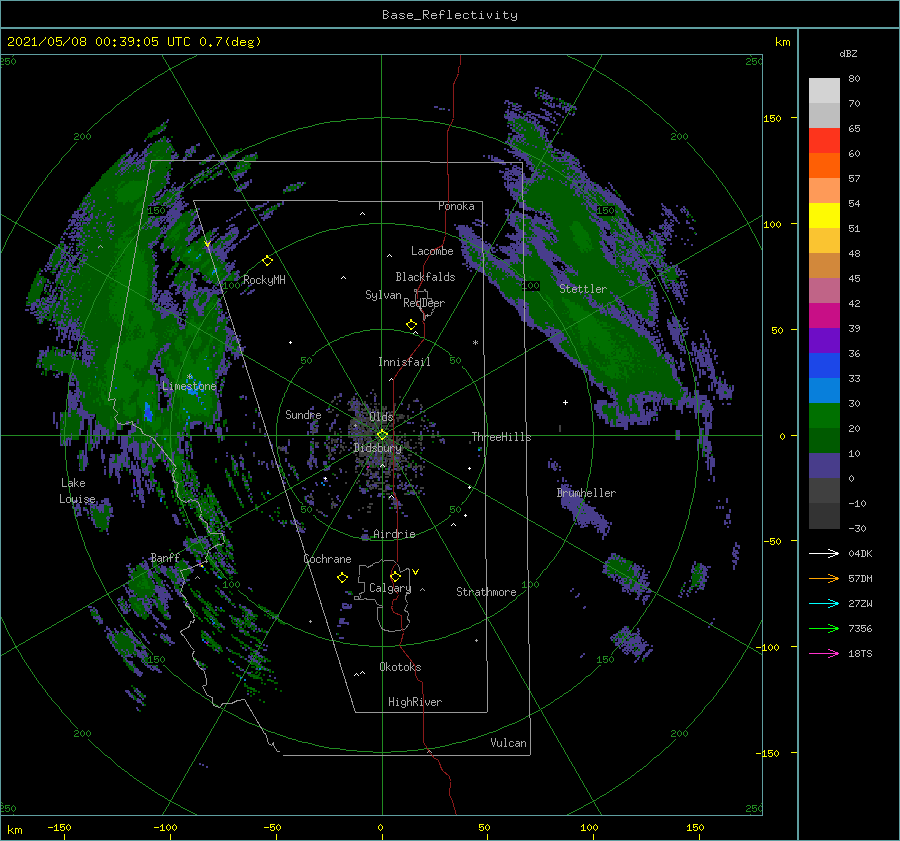Click the Limestone label

[189, 386]
